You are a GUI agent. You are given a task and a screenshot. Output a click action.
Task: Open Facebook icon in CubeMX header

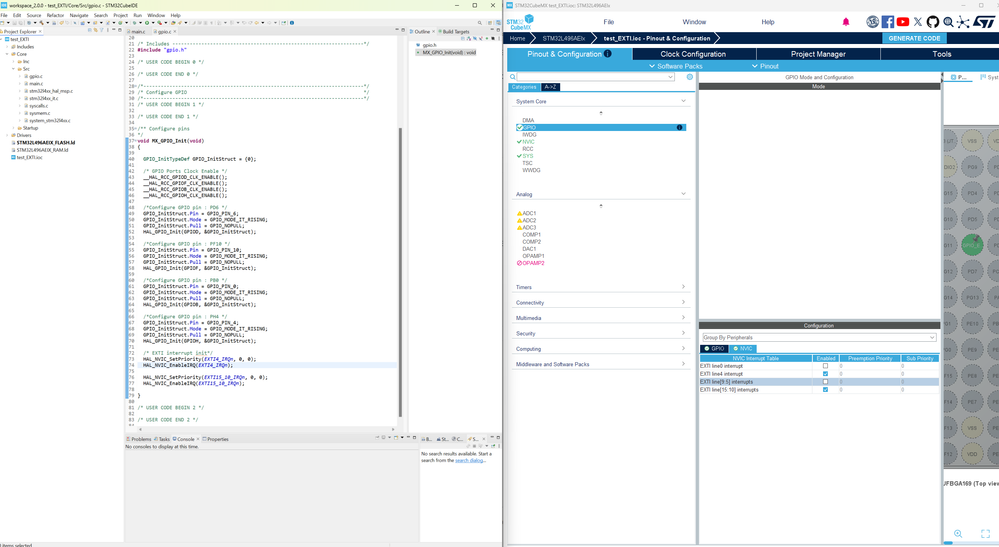[888, 22]
